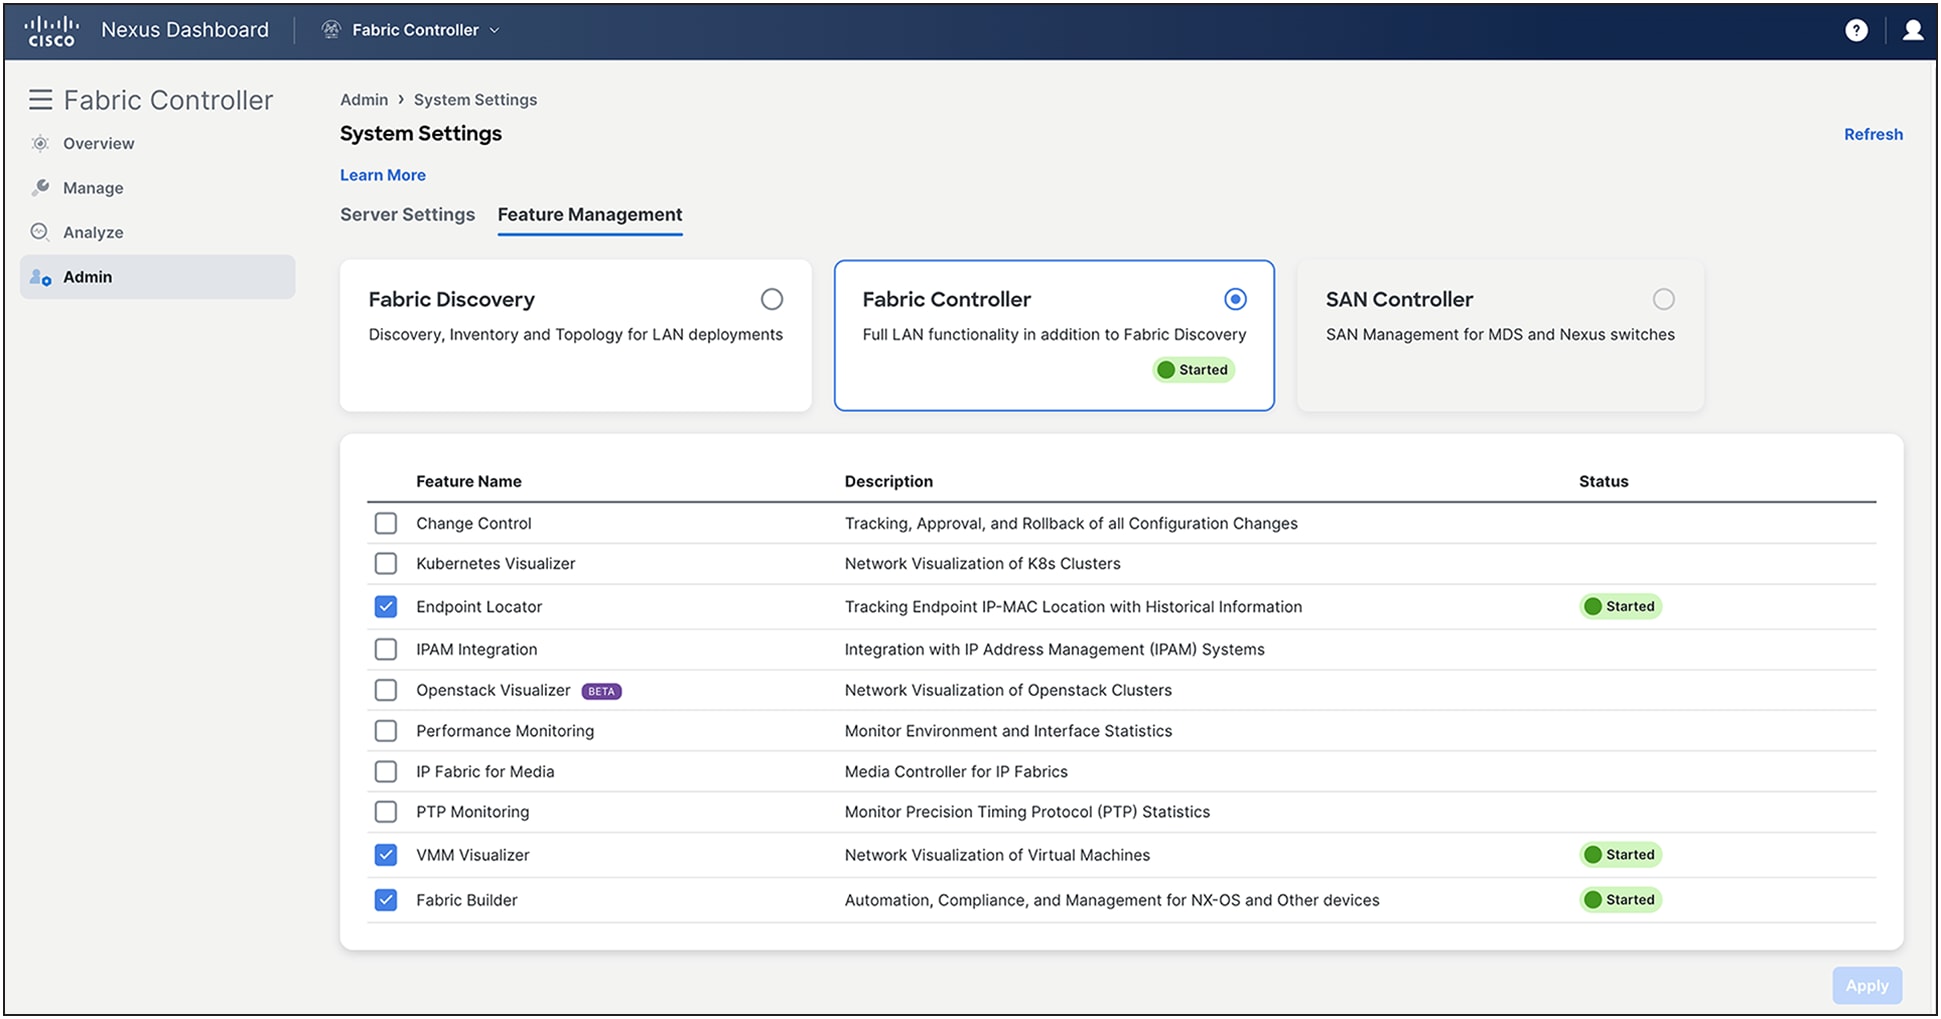Image resolution: width=1941 pixels, height=1019 pixels.
Task: Click System Settings breadcrumb
Action: point(475,99)
